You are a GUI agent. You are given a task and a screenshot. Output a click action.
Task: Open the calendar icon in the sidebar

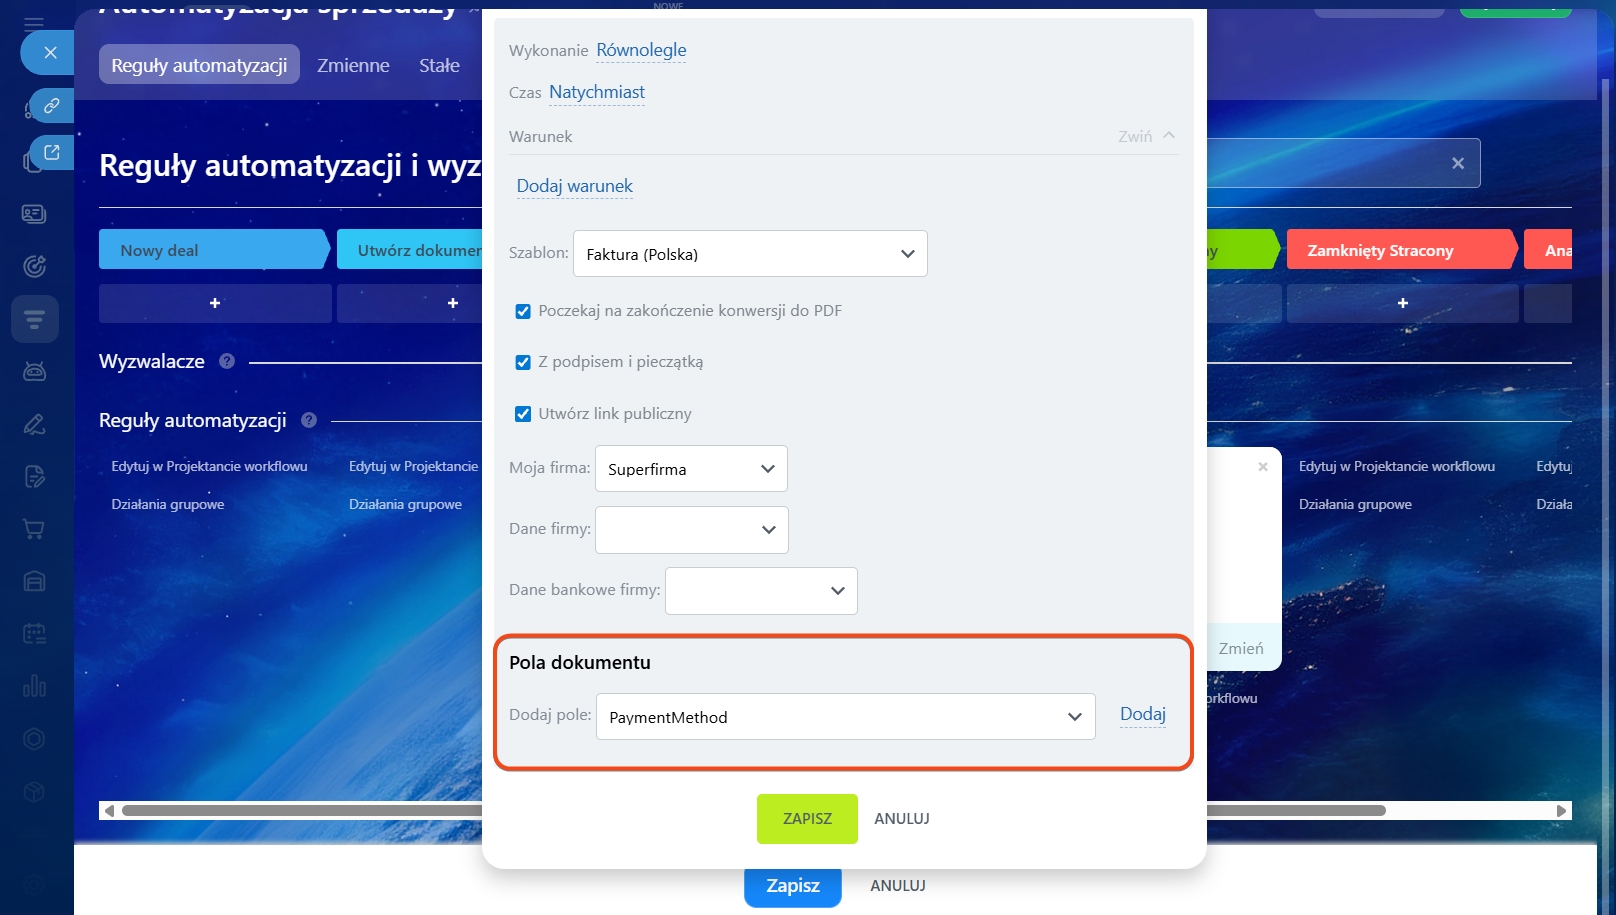point(34,634)
